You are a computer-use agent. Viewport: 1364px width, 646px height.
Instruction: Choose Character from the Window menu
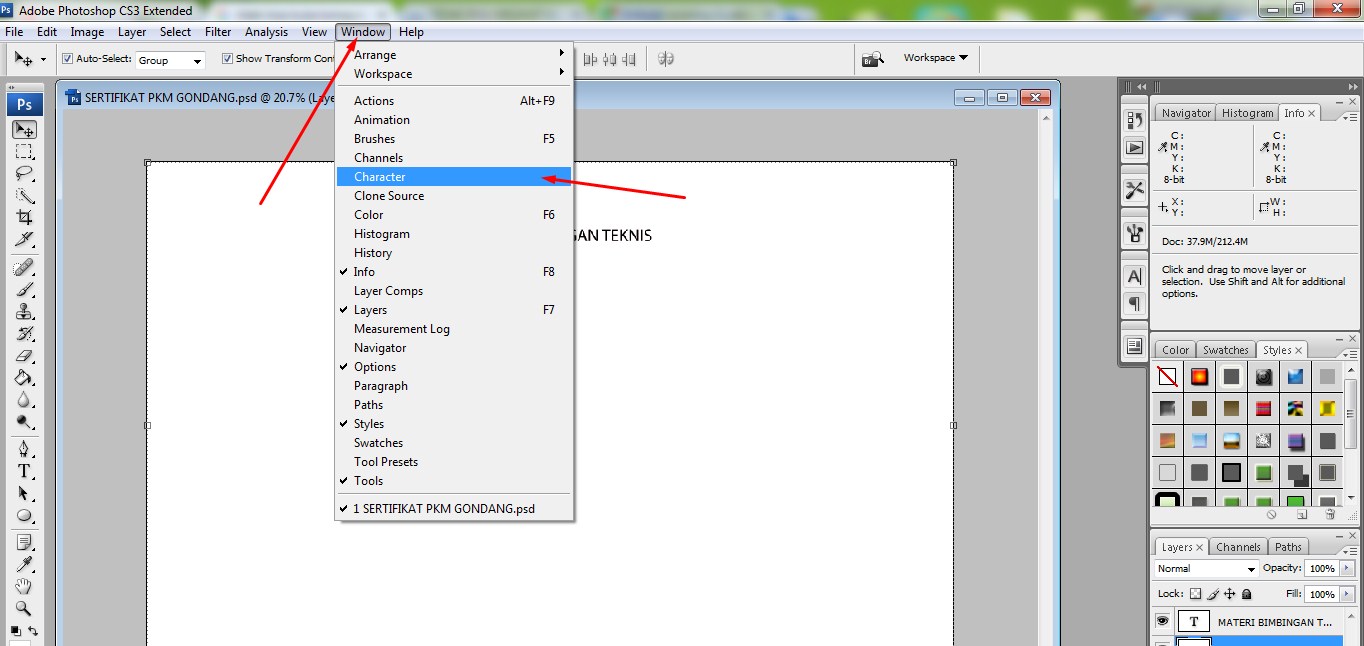click(454, 177)
